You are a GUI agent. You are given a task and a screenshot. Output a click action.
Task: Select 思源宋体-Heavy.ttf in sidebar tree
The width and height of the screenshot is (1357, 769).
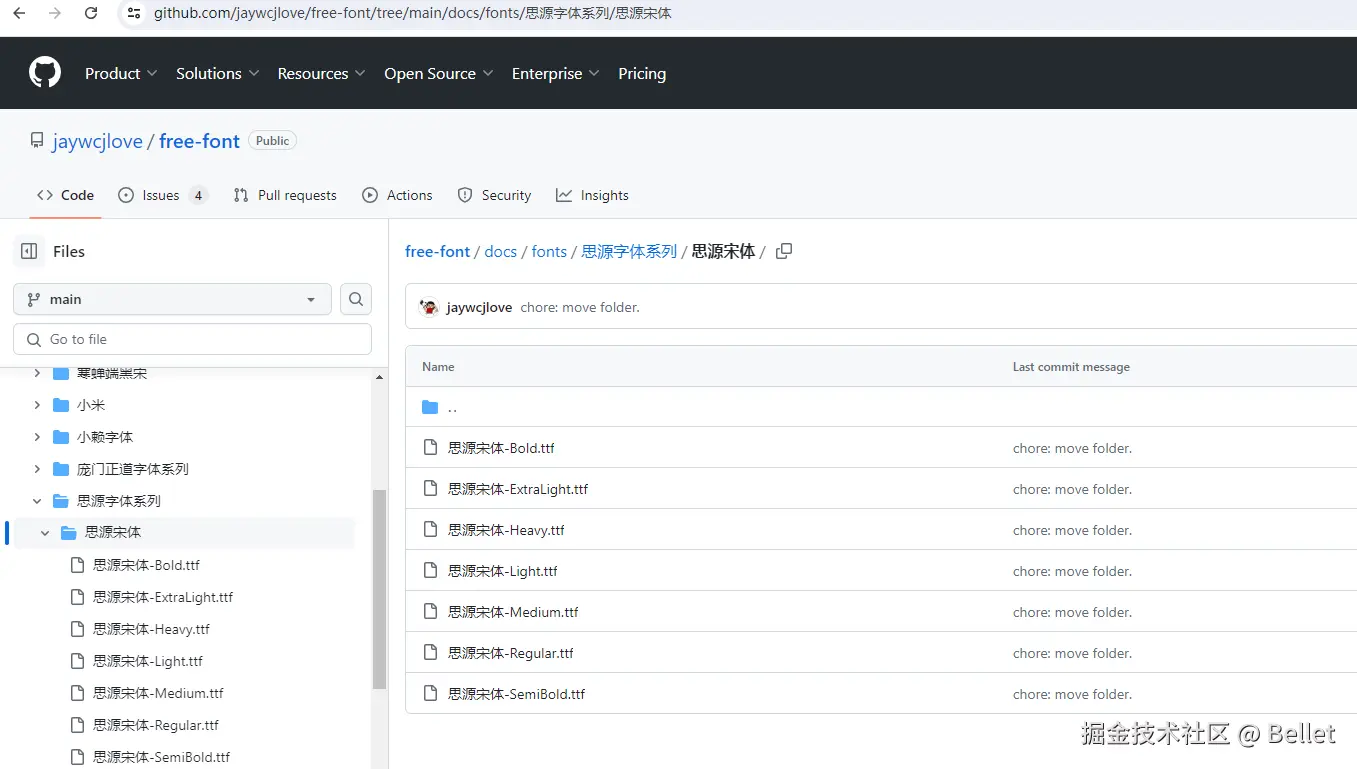click(151, 629)
